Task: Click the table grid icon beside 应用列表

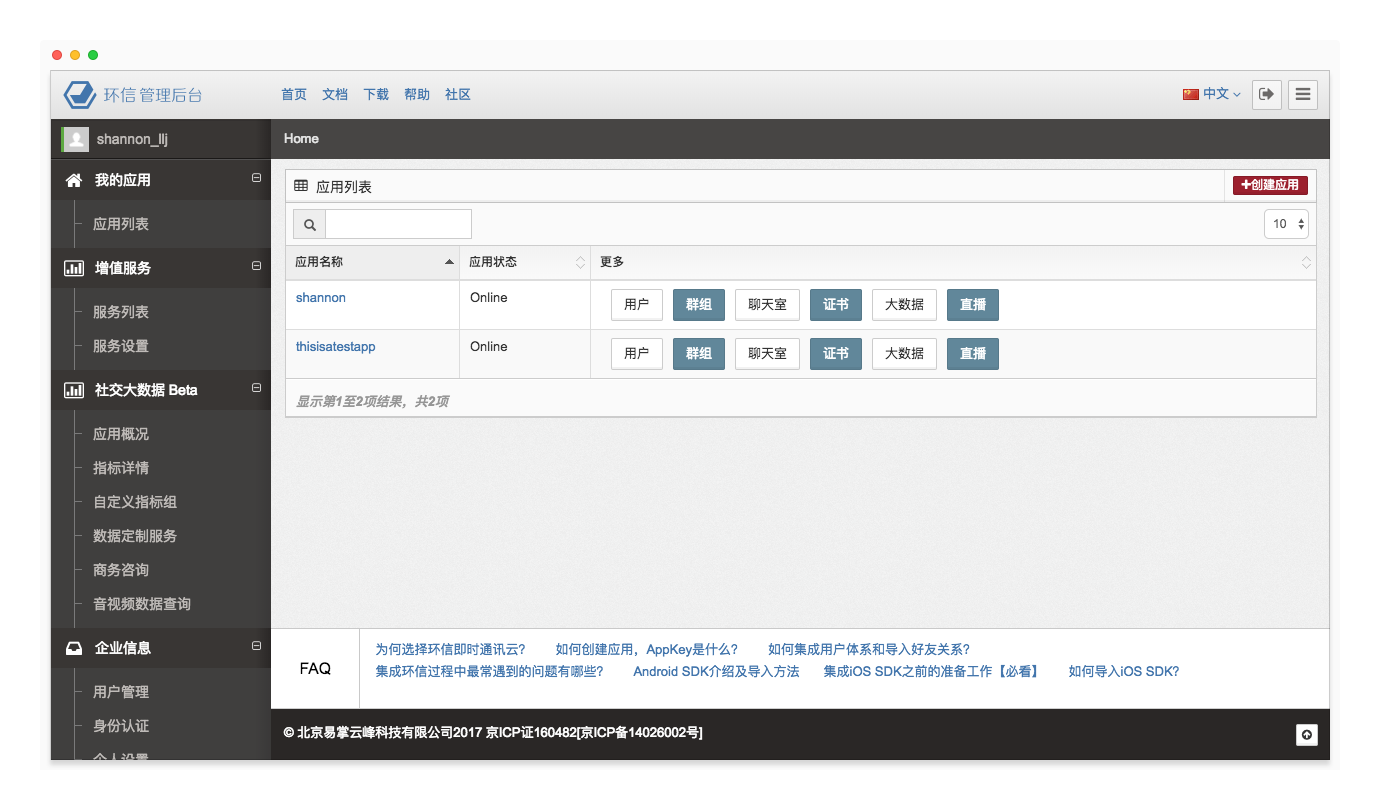Action: point(301,186)
